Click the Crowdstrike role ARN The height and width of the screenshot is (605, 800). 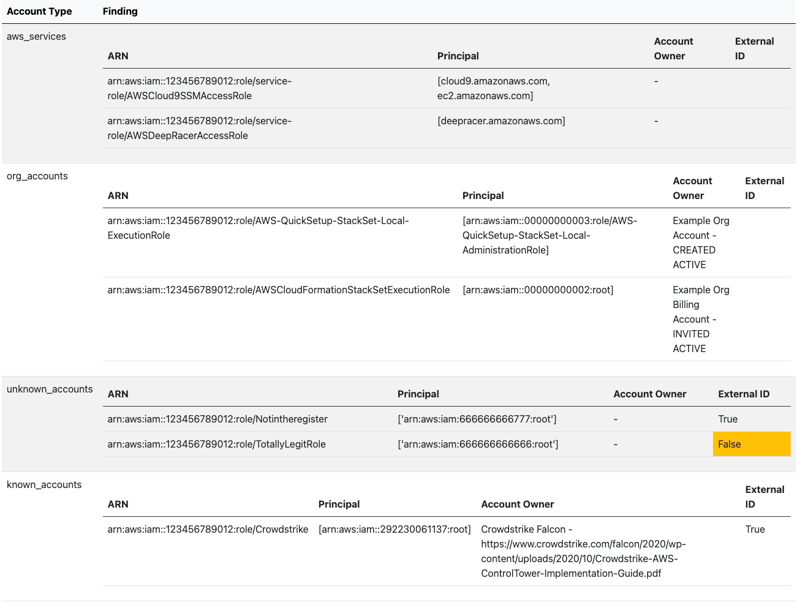(207, 529)
